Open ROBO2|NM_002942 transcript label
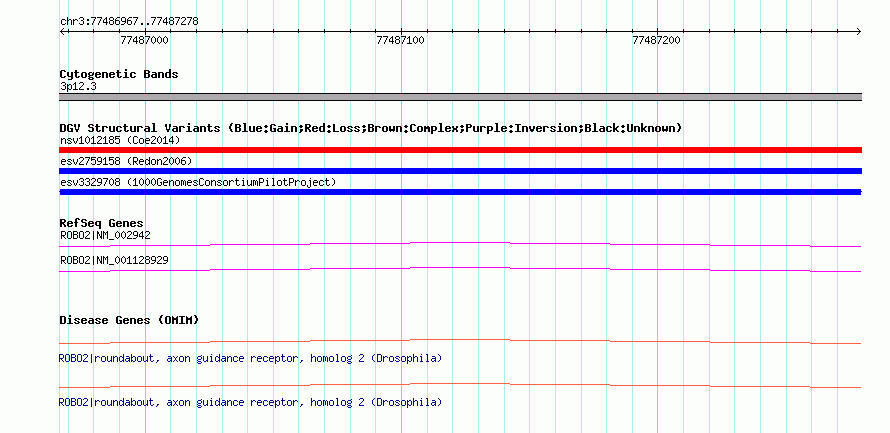Viewport: 890px width, 433px height. [x=105, y=235]
